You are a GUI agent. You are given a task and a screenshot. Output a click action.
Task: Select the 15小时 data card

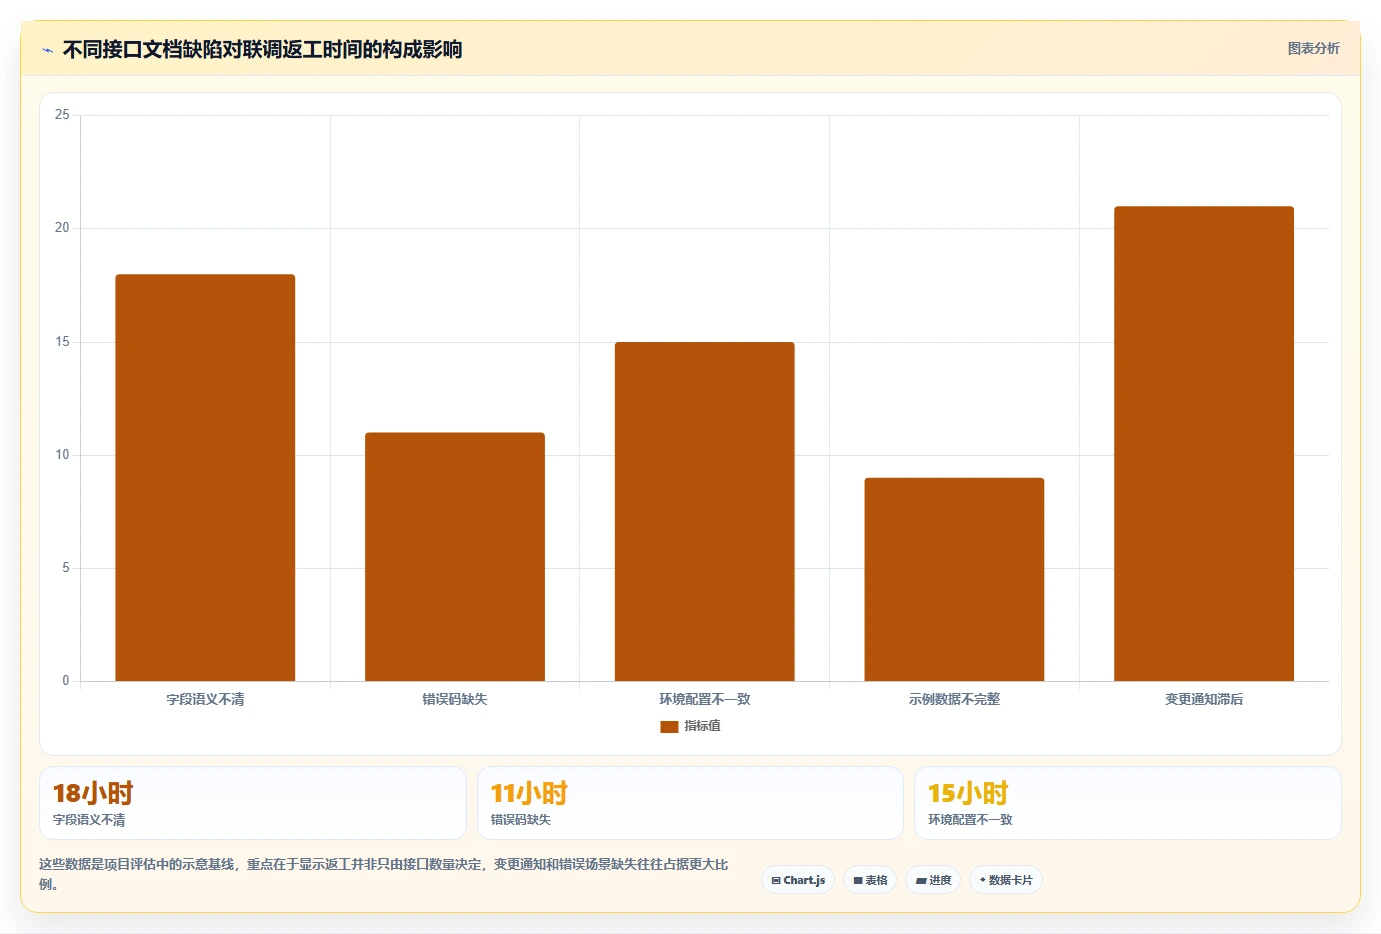(1128, 803)
